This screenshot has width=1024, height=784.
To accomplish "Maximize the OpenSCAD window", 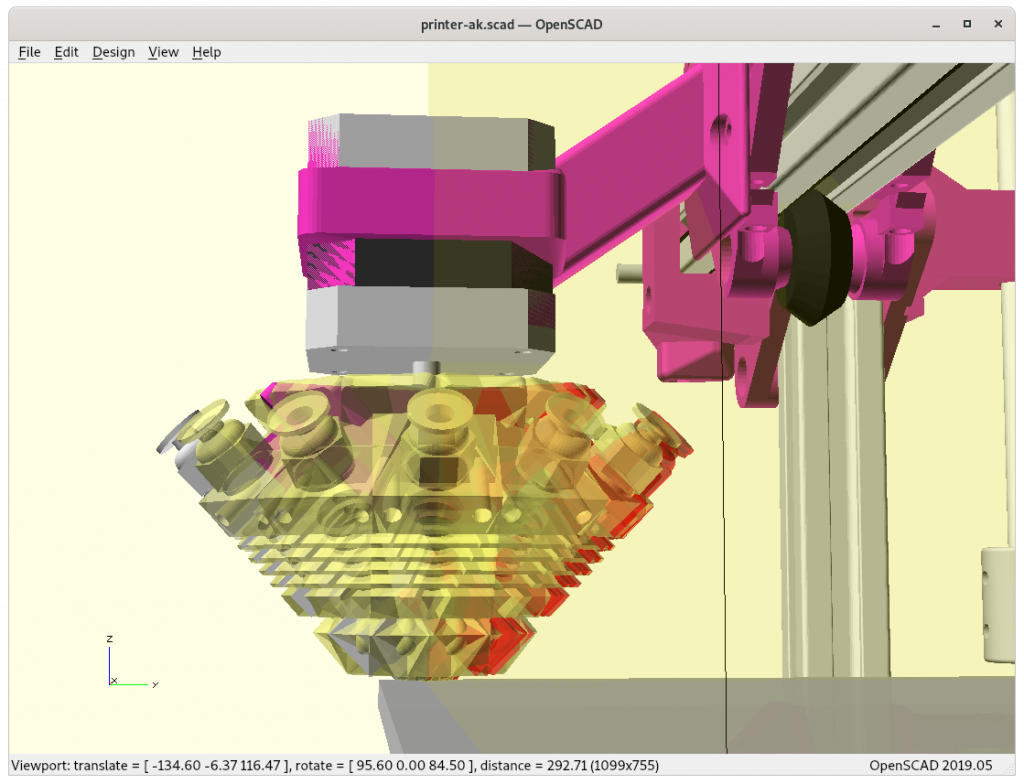I will 967,24.
